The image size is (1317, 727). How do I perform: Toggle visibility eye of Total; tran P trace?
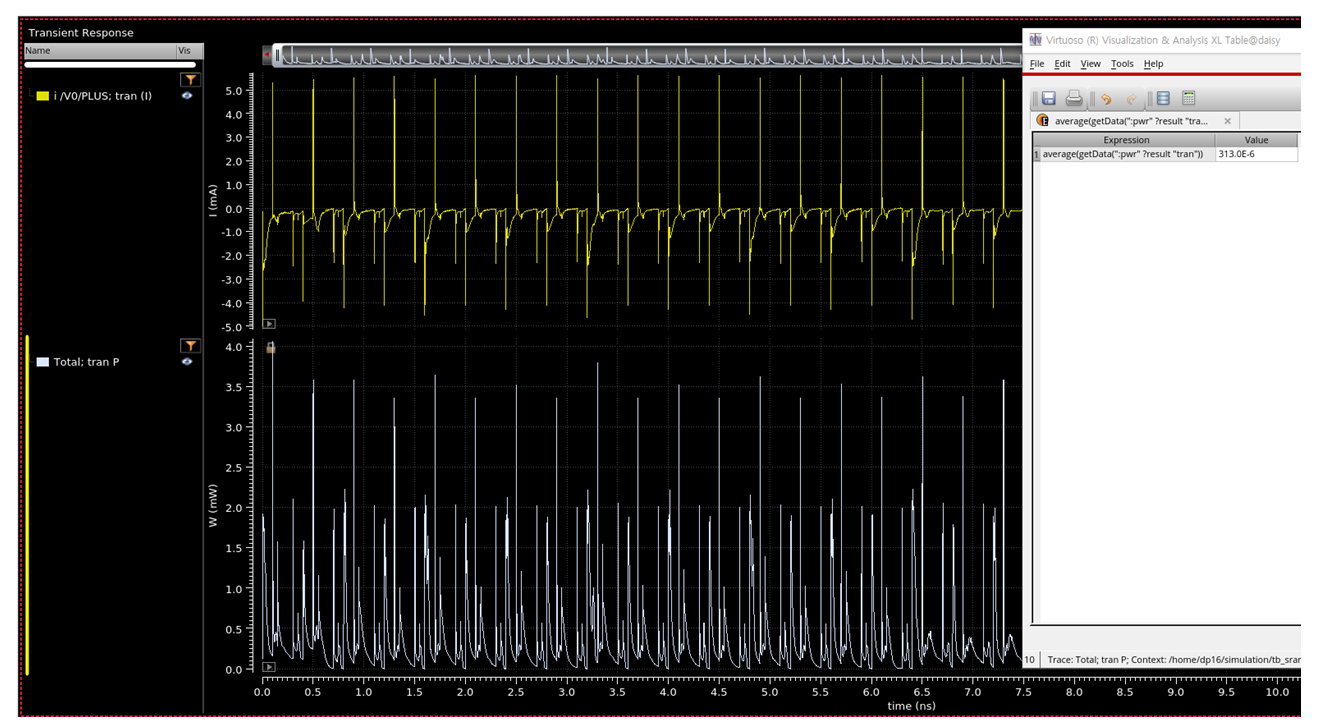pyautogui.click(x=187, y=362)
